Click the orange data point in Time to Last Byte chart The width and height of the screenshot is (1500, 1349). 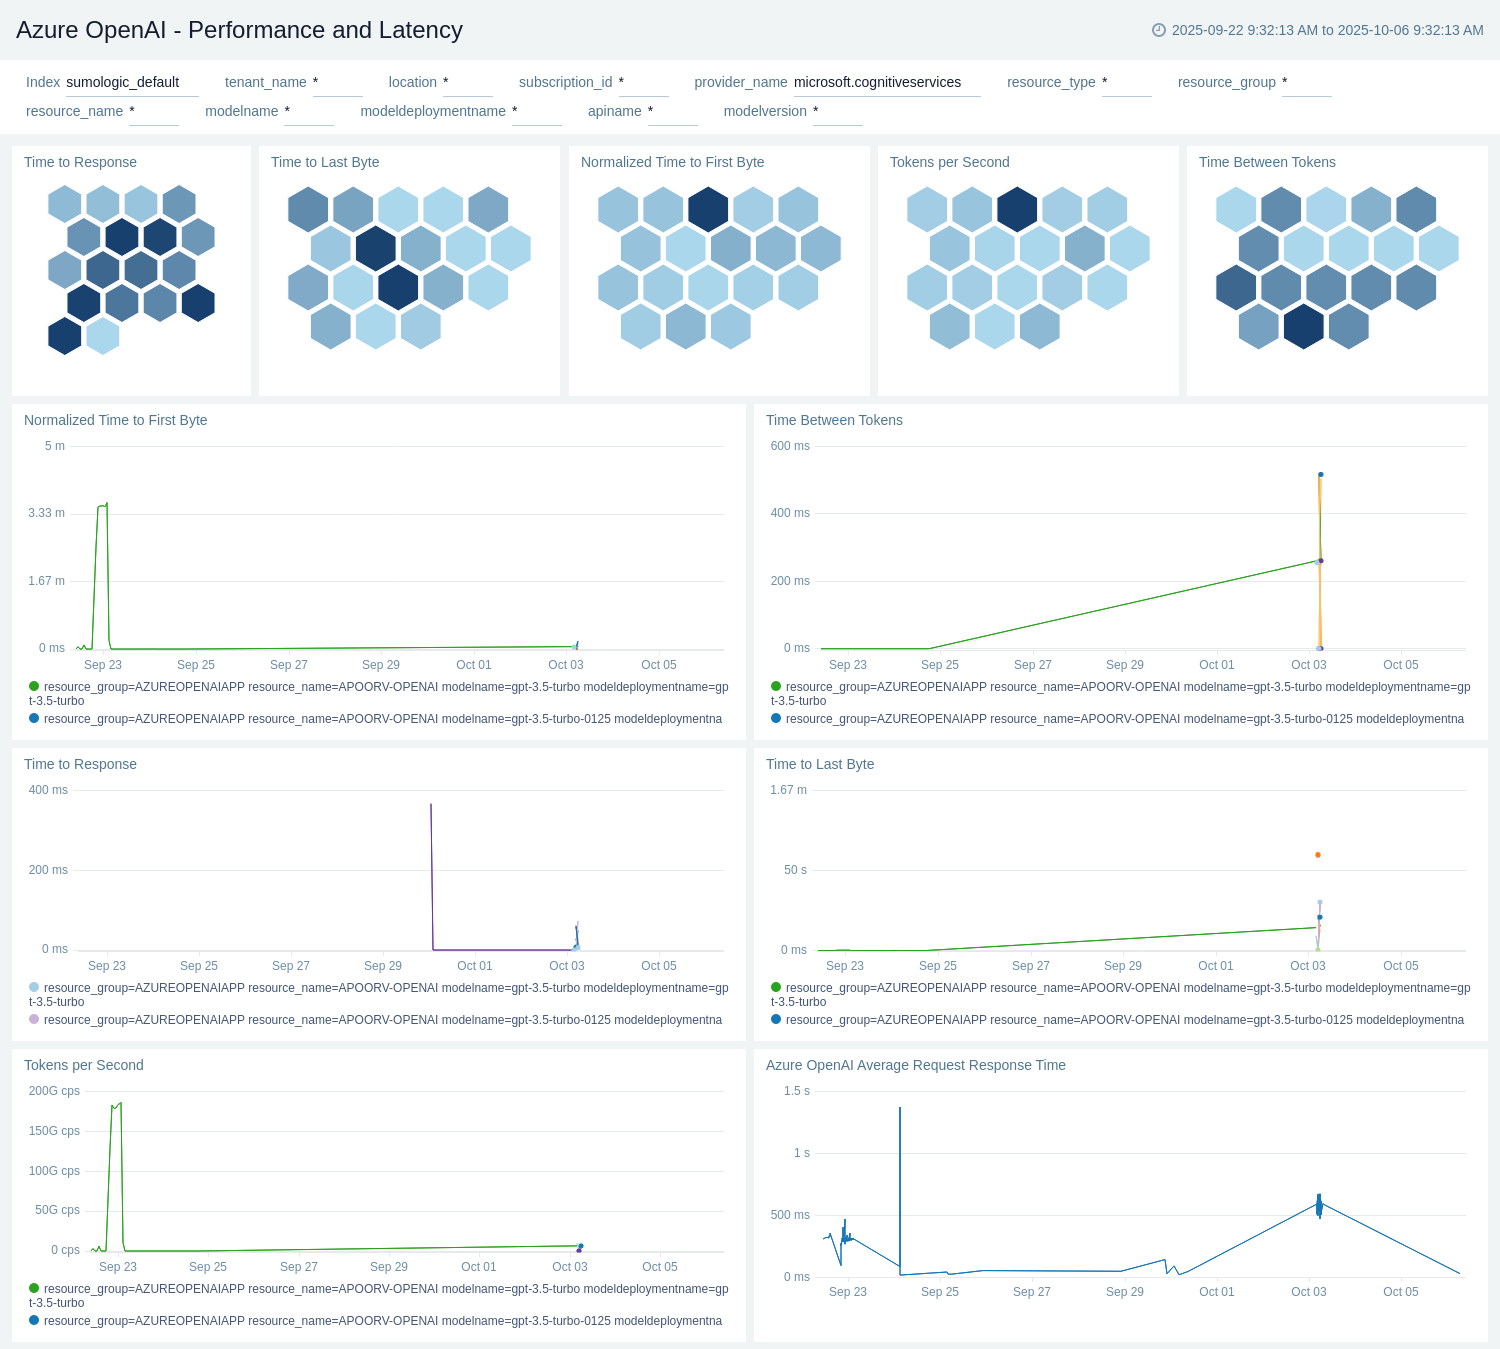point(1318,855)
